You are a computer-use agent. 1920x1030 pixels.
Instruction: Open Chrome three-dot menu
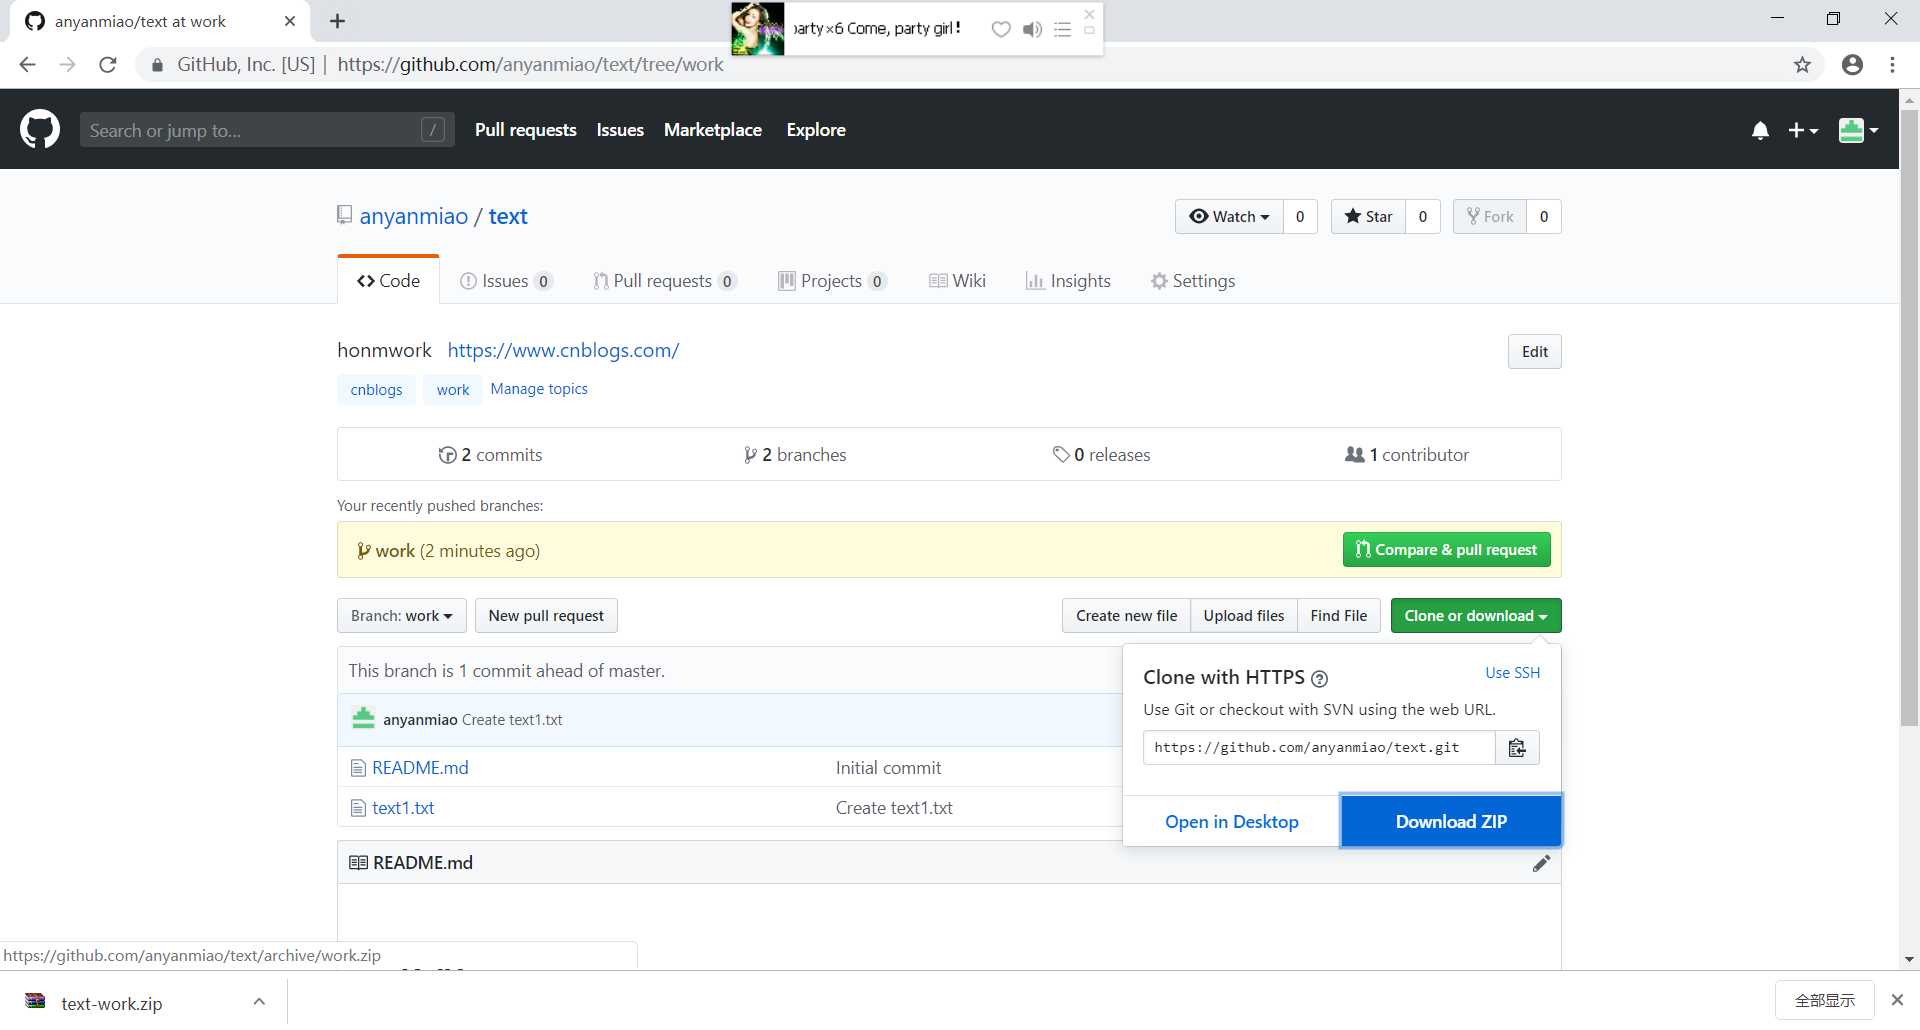click(1892, 65)
